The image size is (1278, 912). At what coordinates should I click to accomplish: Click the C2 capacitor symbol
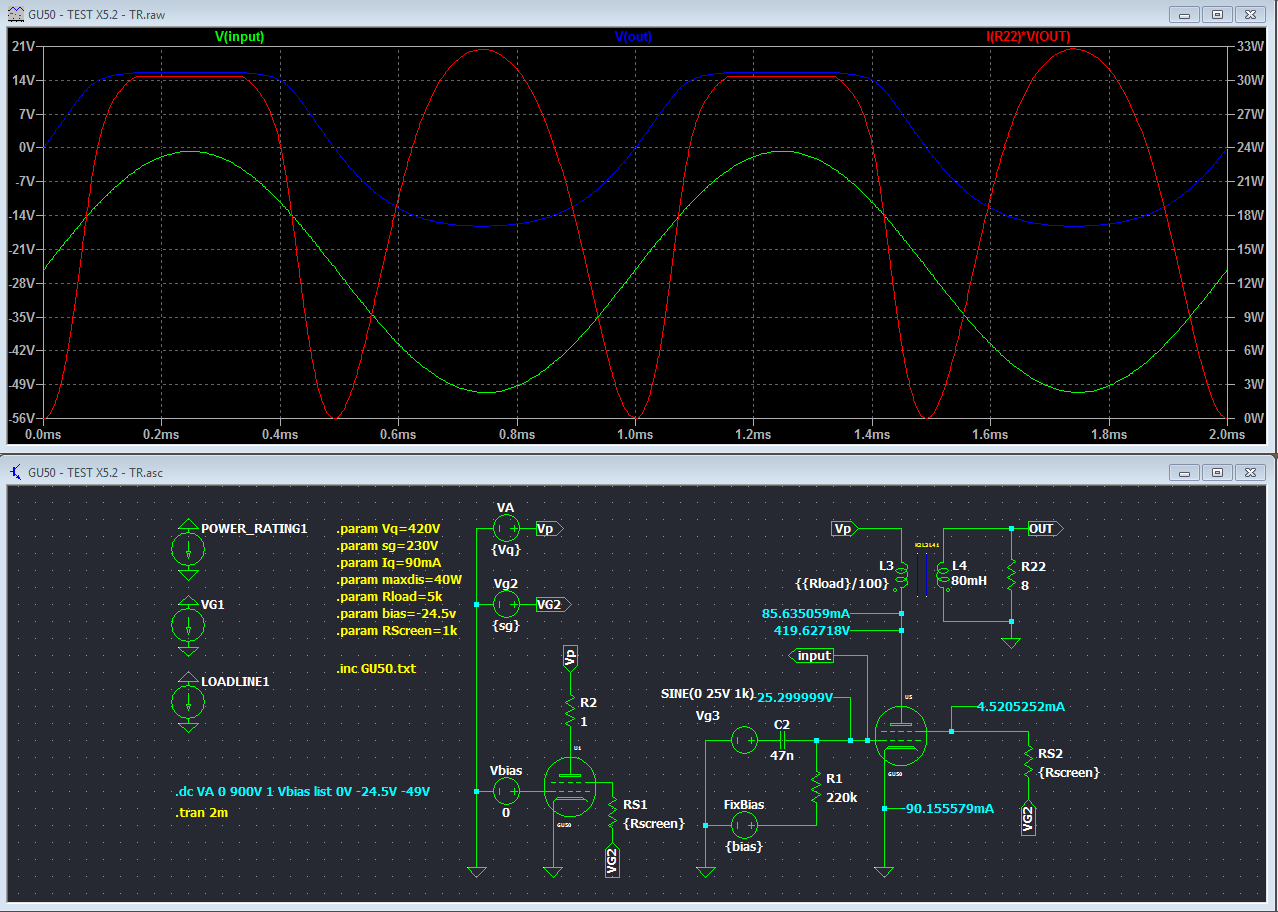[782, 740]
